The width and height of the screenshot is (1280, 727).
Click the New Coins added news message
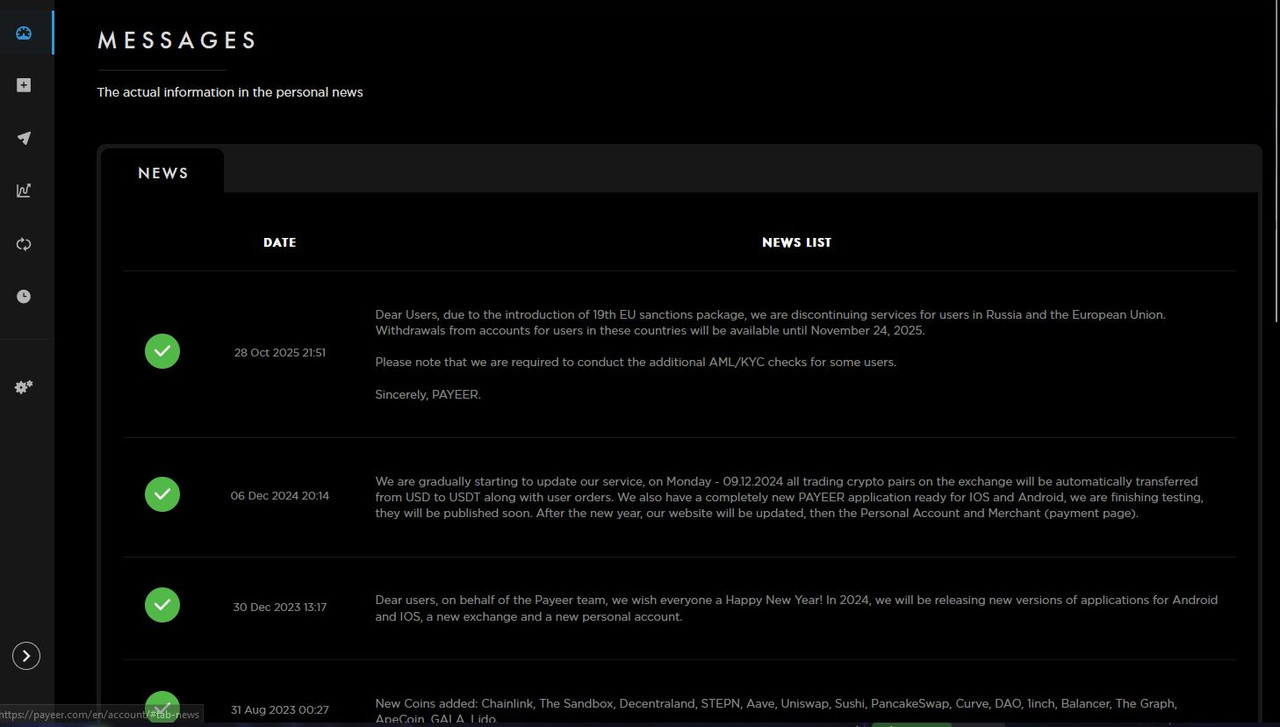[776, 711]
